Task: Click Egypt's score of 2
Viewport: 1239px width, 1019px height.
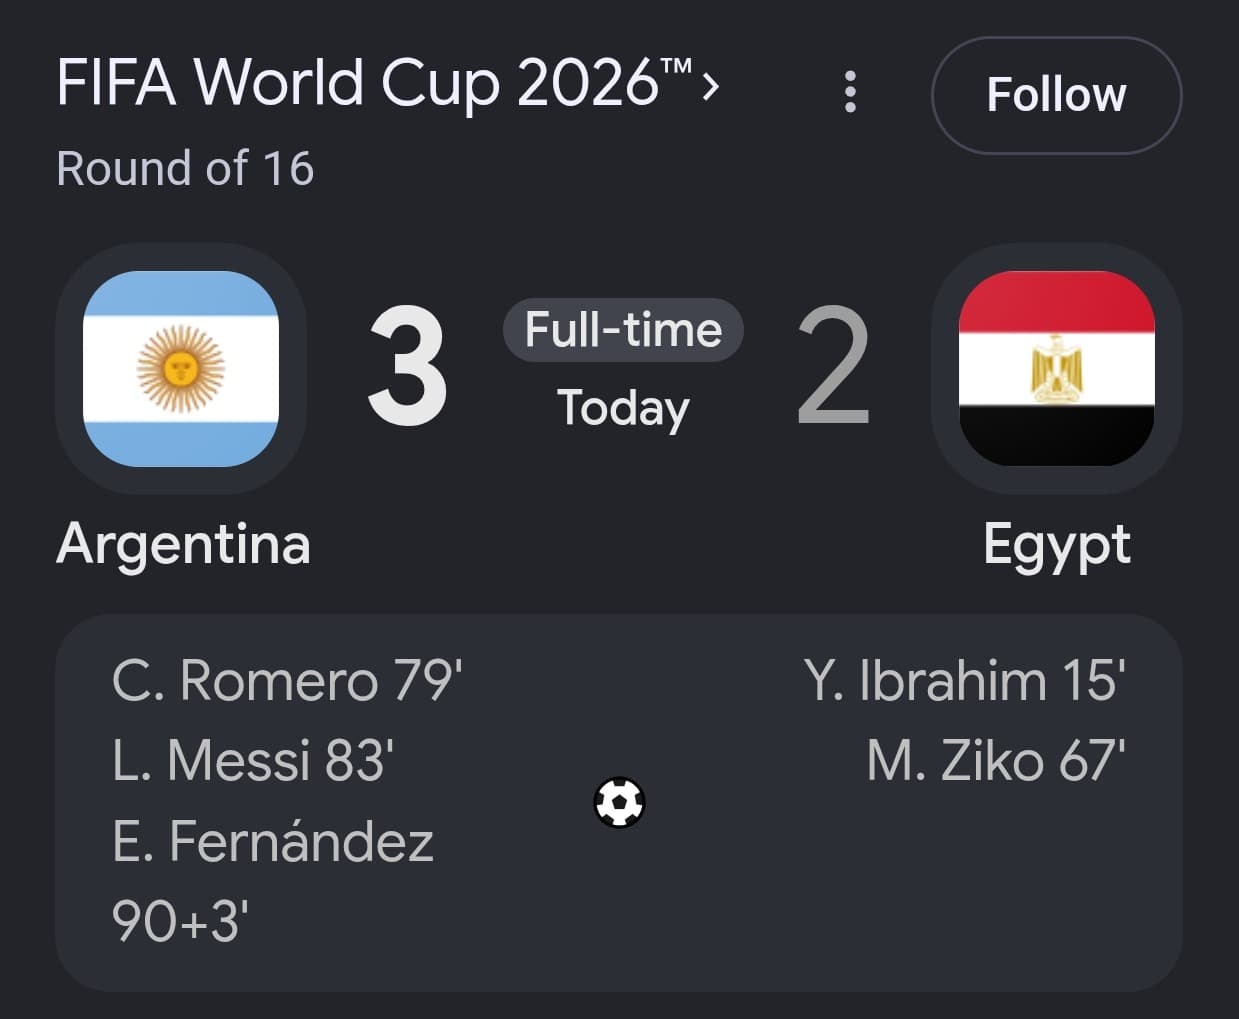Action: [833, 367]
